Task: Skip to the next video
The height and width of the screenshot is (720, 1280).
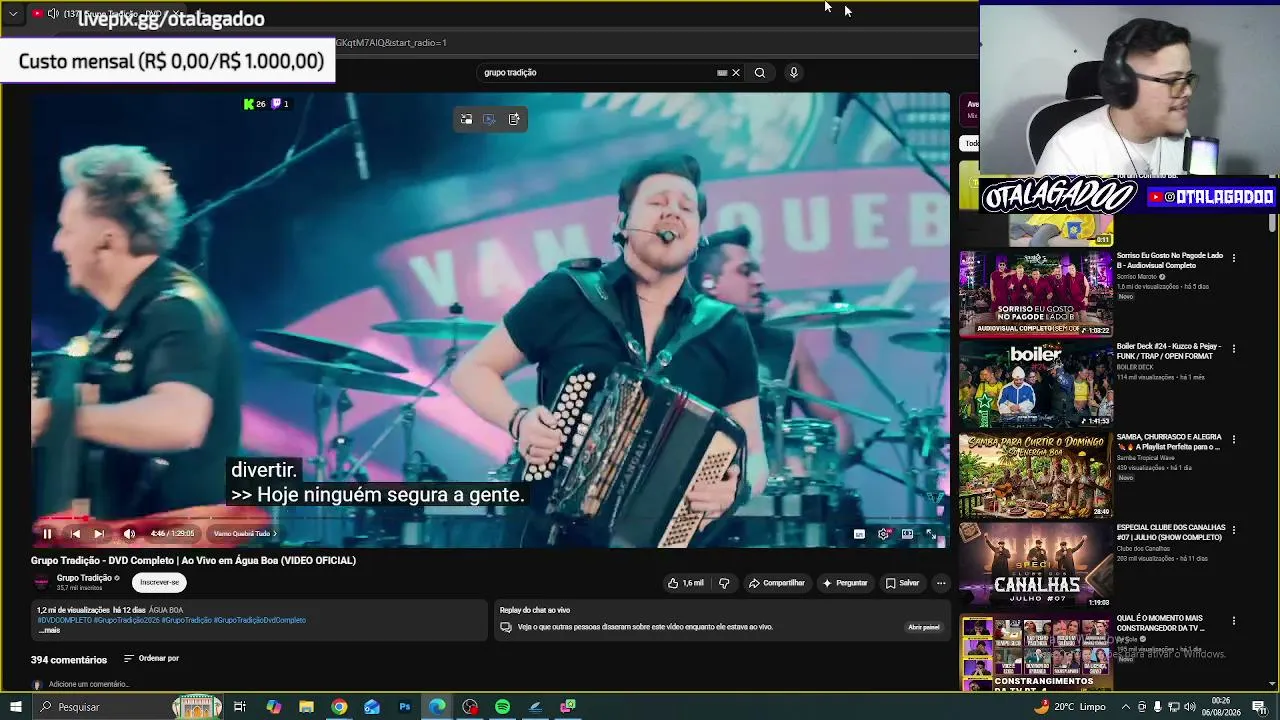Action: click(x=99, y=534)
